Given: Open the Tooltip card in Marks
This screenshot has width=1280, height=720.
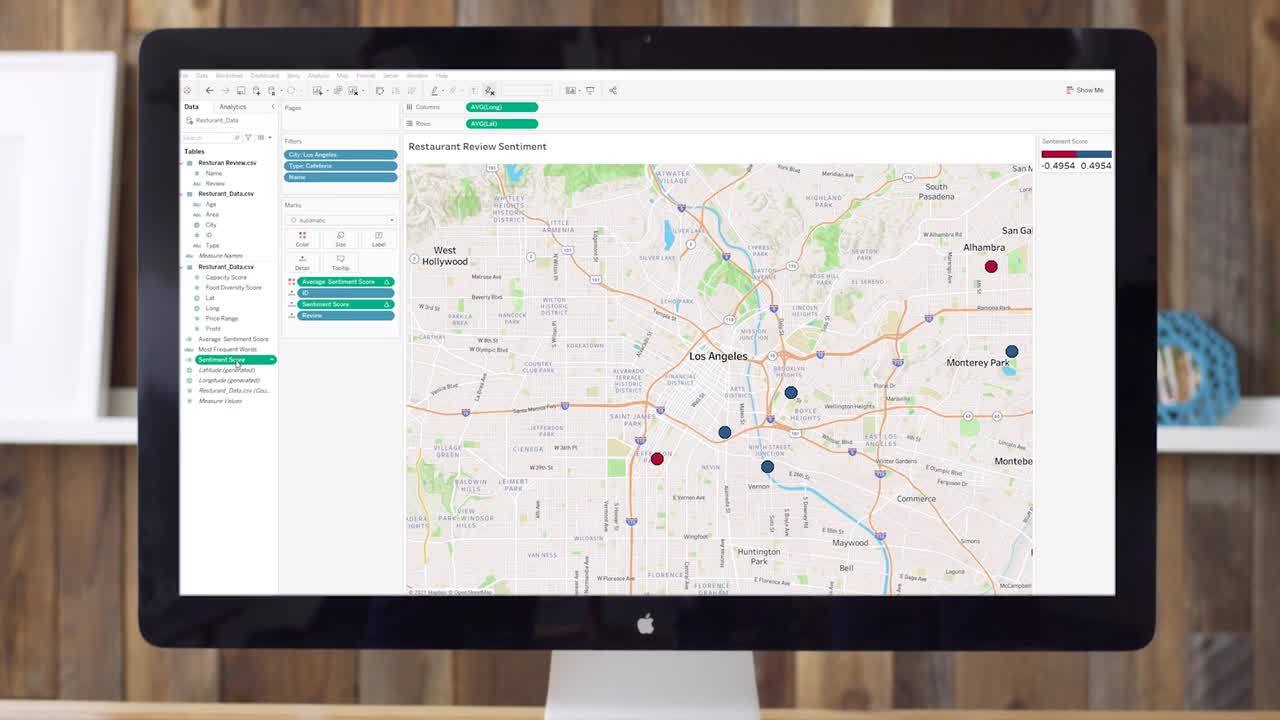Looking at the screenshot, I should pos(340,262).
